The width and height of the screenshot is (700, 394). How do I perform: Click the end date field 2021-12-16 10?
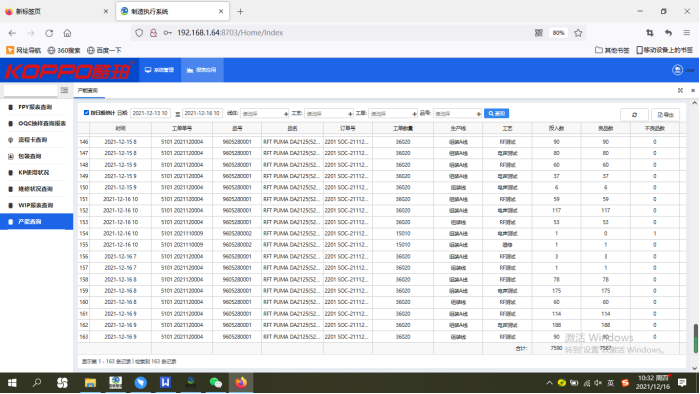[202, 113]
